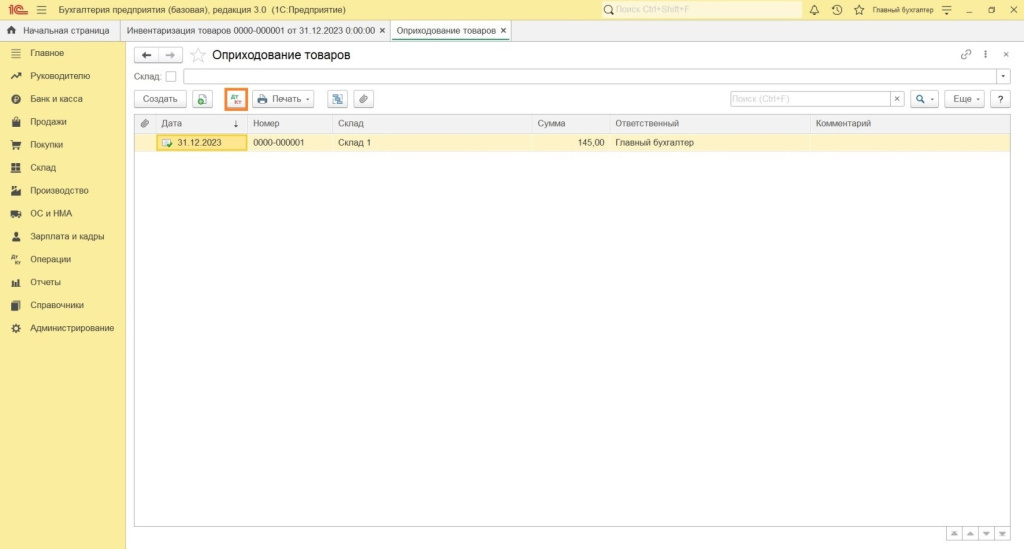Open history clock icon in title bar
Image resolution: width=1024 pixels, height=549 pixels.
point(837,10)
